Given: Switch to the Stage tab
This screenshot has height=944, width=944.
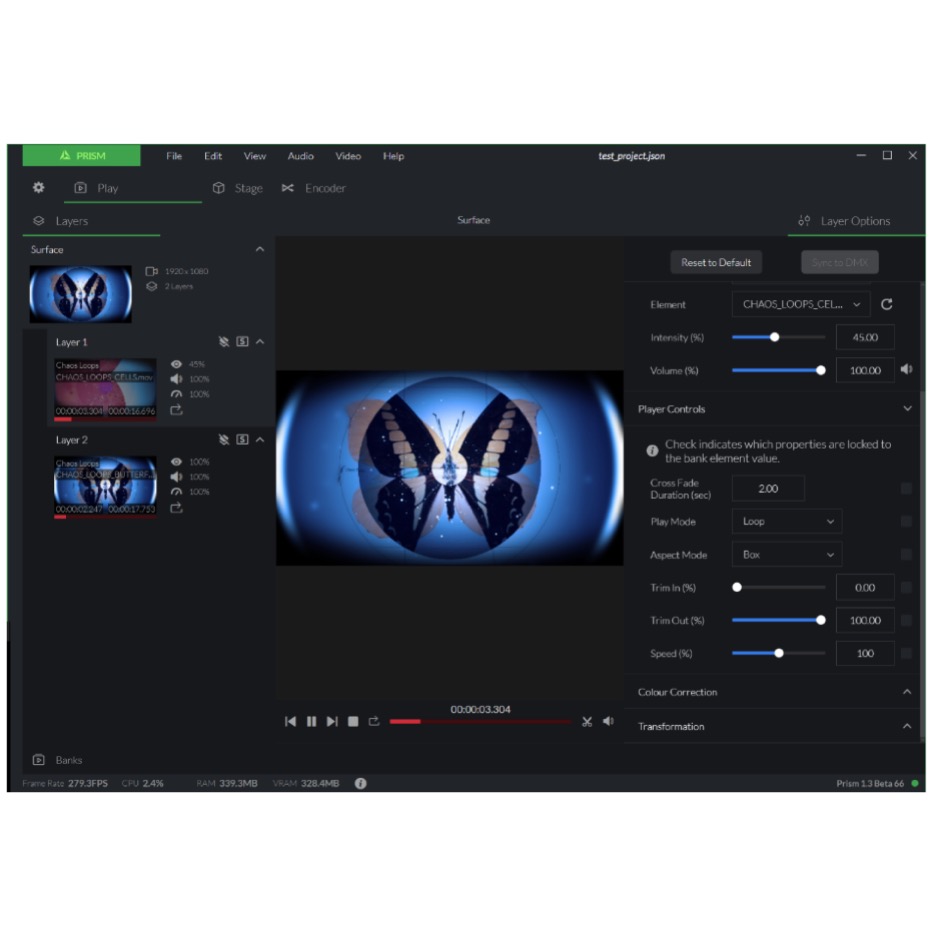Looking at the screenshot, I should tap(238, 188).
